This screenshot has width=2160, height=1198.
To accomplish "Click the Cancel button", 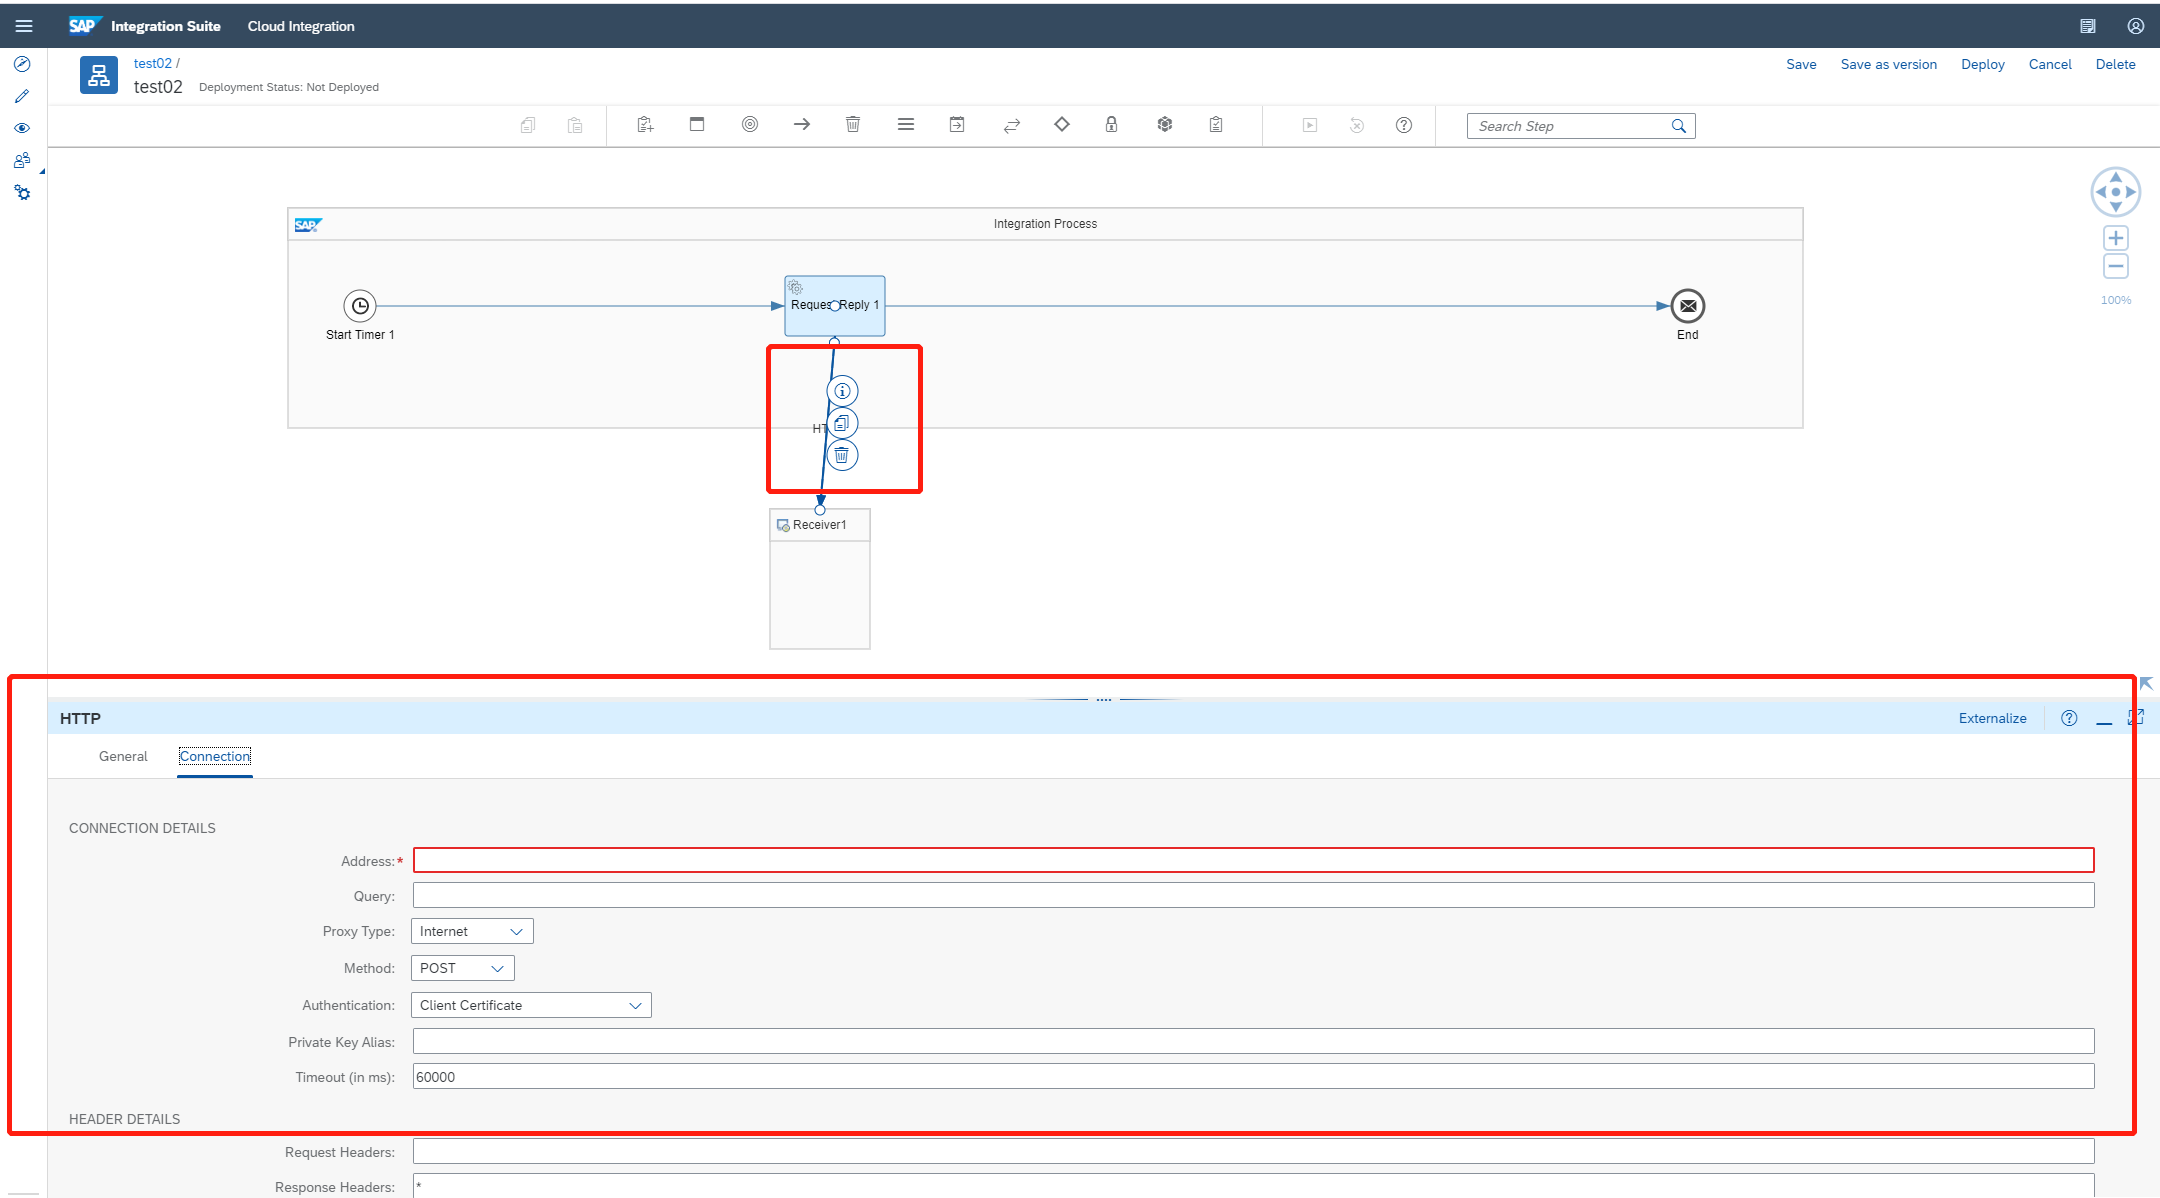I will (2050, 64).
